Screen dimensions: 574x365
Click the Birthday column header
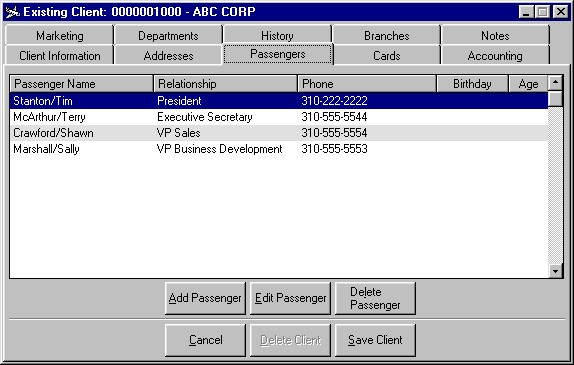(x=472, y=84)
